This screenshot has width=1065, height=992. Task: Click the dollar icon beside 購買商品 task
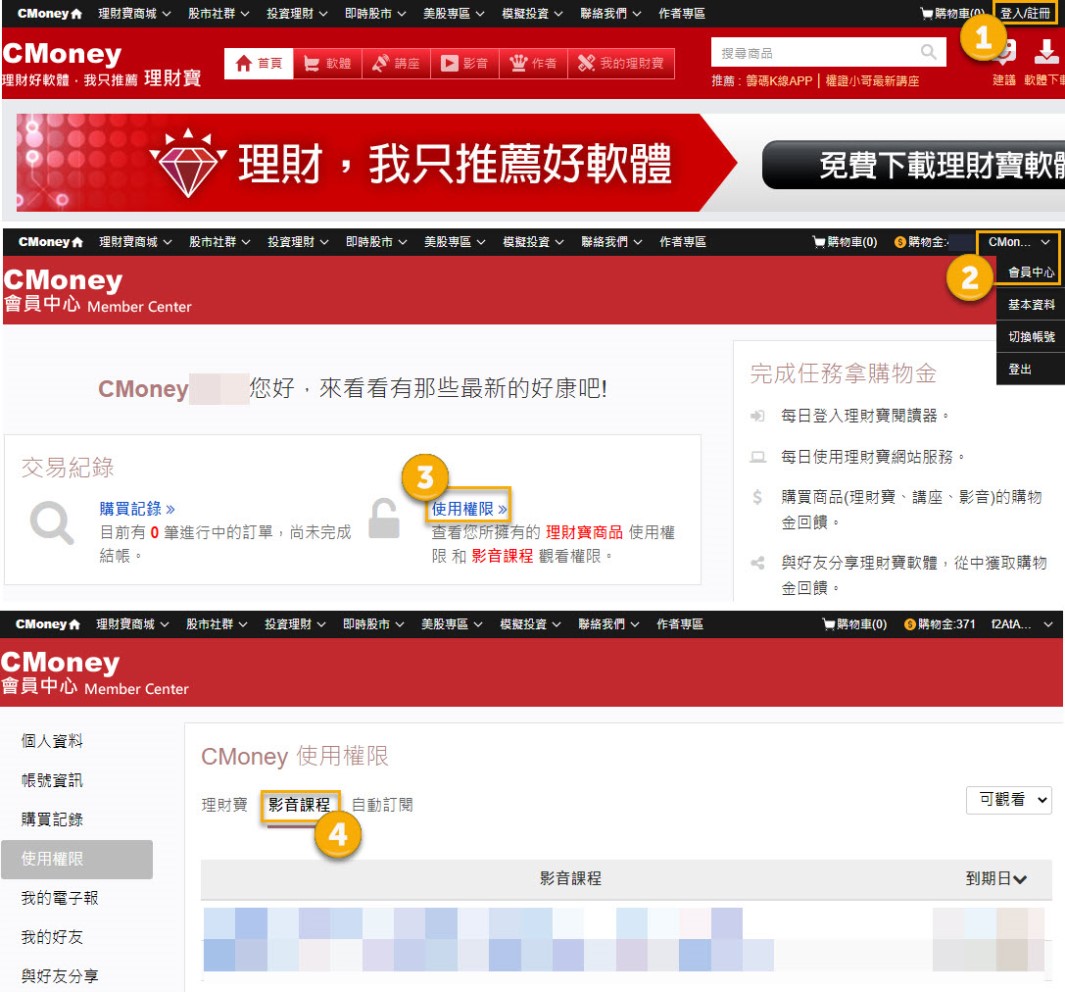tap(757, 497)
